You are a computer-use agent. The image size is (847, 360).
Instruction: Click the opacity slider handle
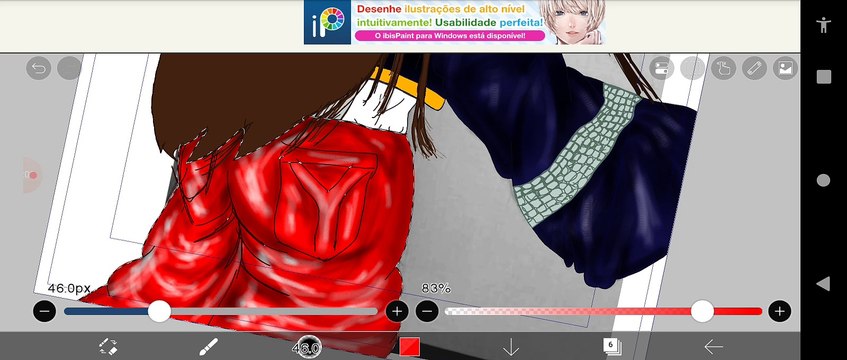(702, 311)
